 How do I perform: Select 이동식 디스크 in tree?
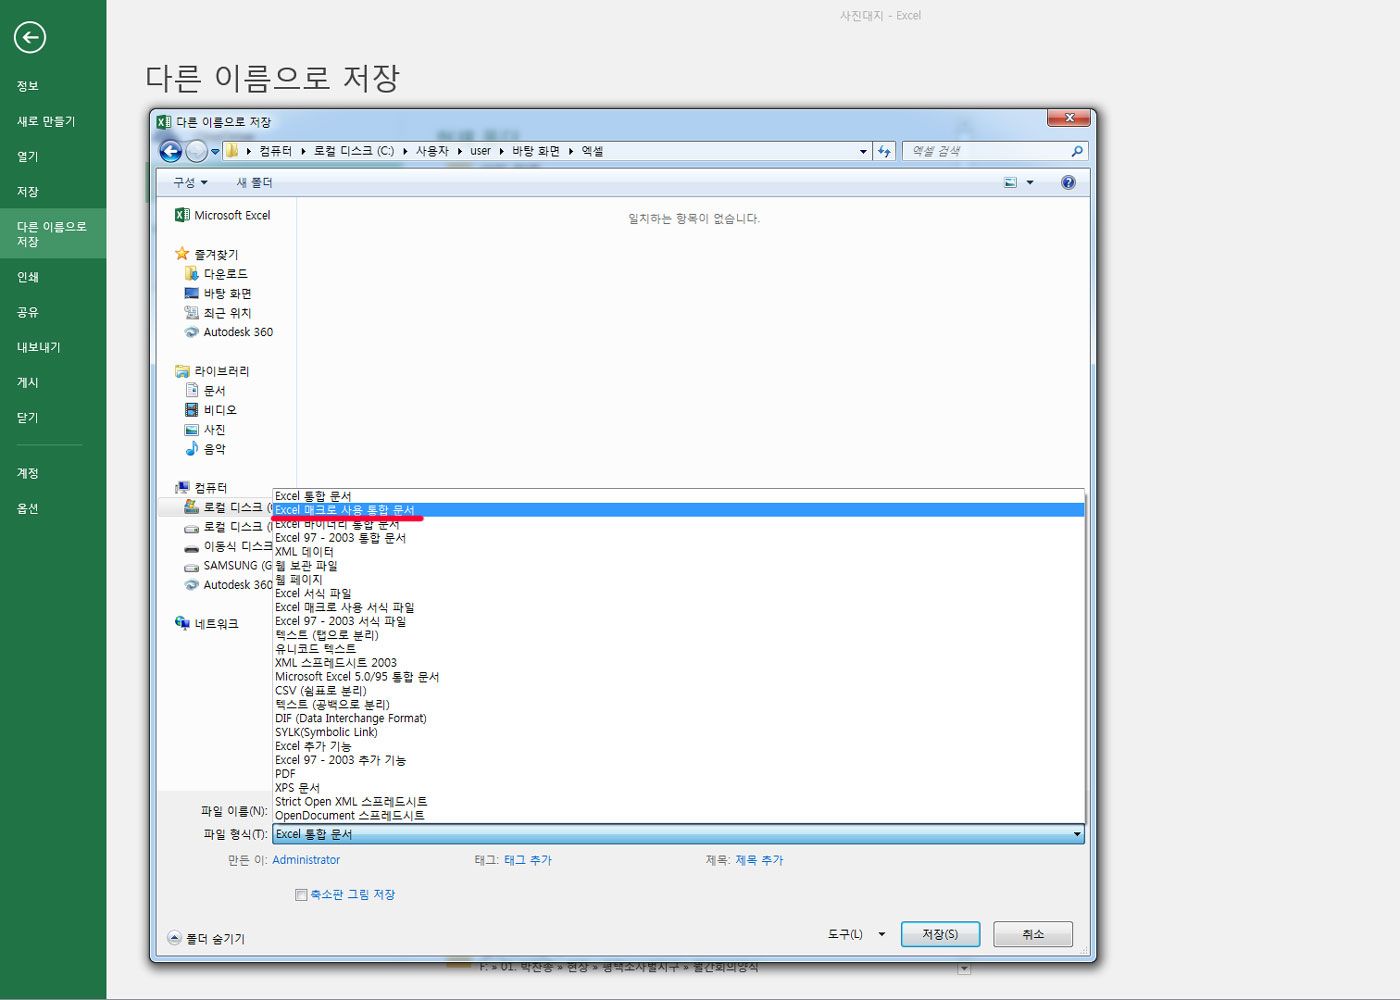228,547
